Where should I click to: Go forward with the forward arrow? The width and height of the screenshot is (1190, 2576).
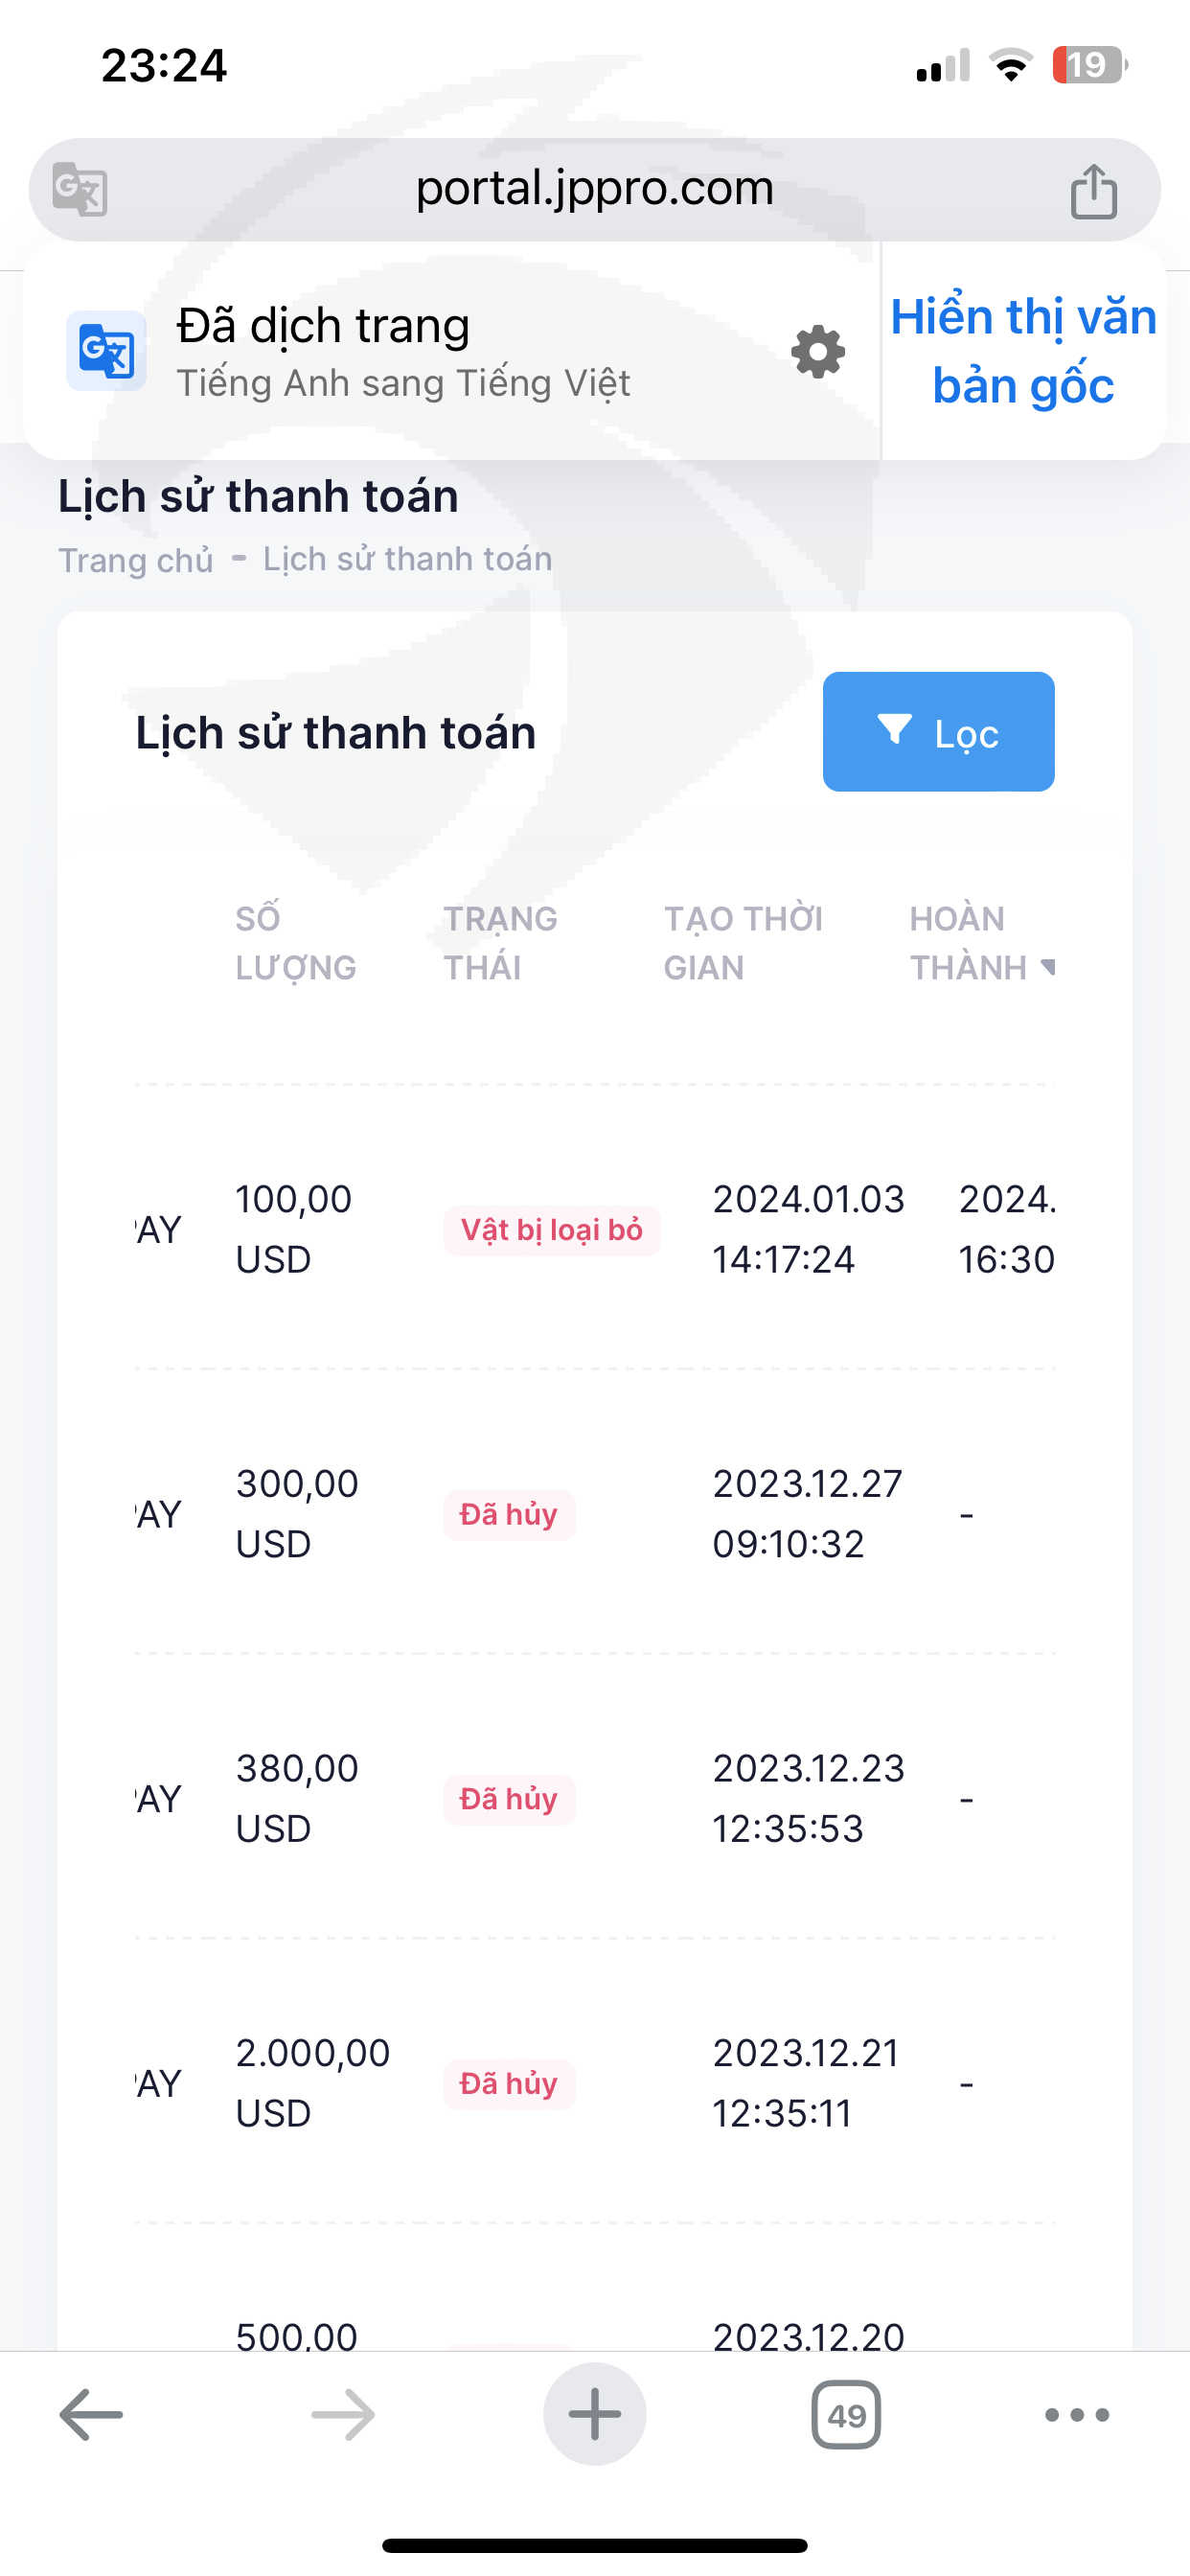[x=343, y=2415]
